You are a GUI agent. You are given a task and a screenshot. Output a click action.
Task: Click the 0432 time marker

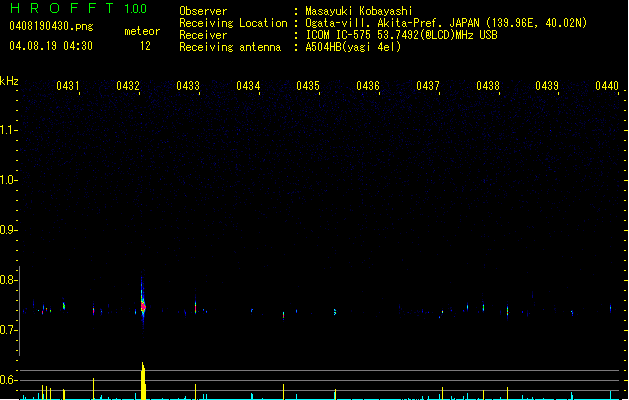coord(128,86)
